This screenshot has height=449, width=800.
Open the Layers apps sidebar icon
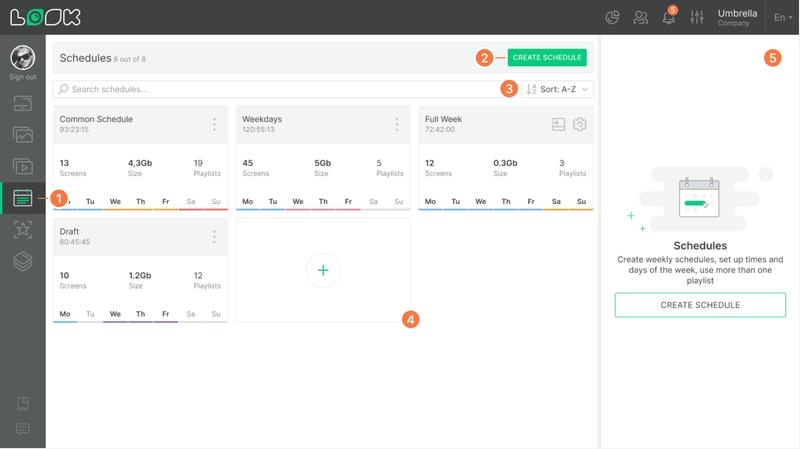pos(22,261)
